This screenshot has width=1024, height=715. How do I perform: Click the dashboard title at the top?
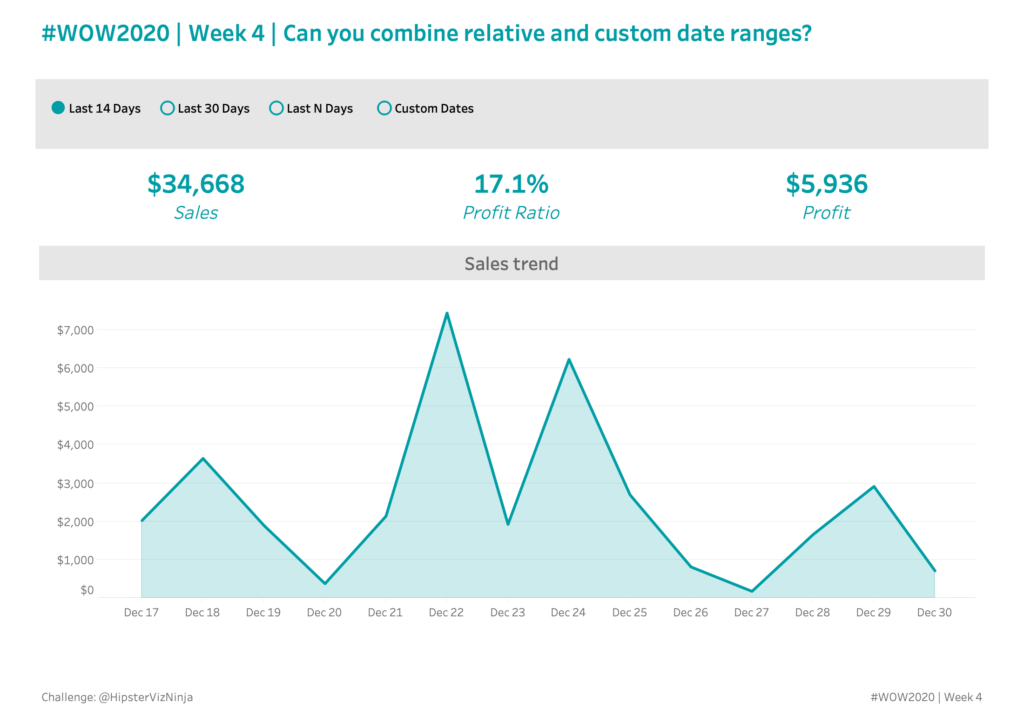tap(426, 34)
